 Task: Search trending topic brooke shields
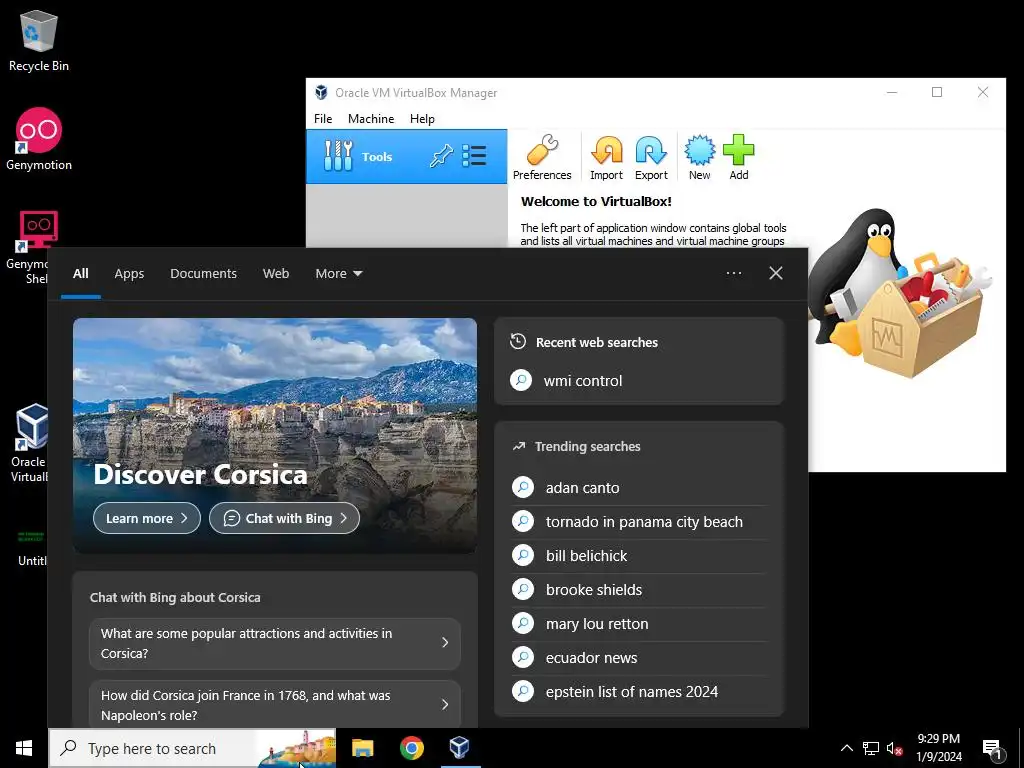point(639,590)
